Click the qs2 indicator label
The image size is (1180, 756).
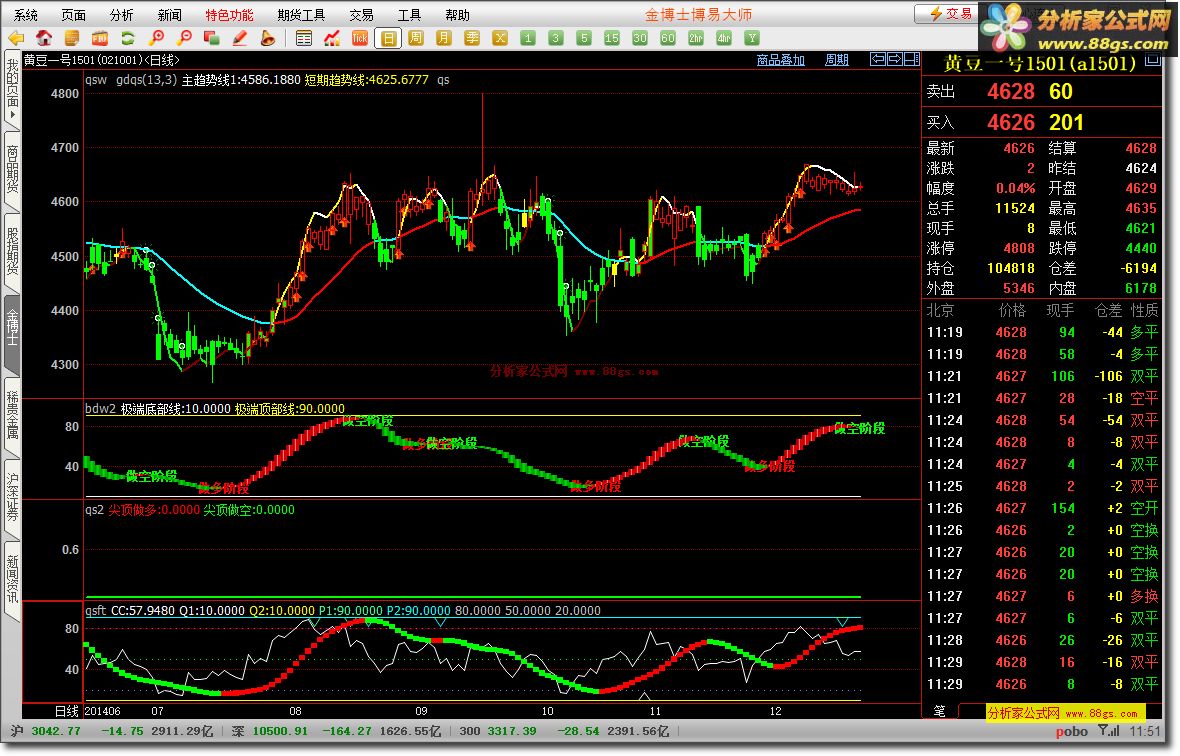94,510
